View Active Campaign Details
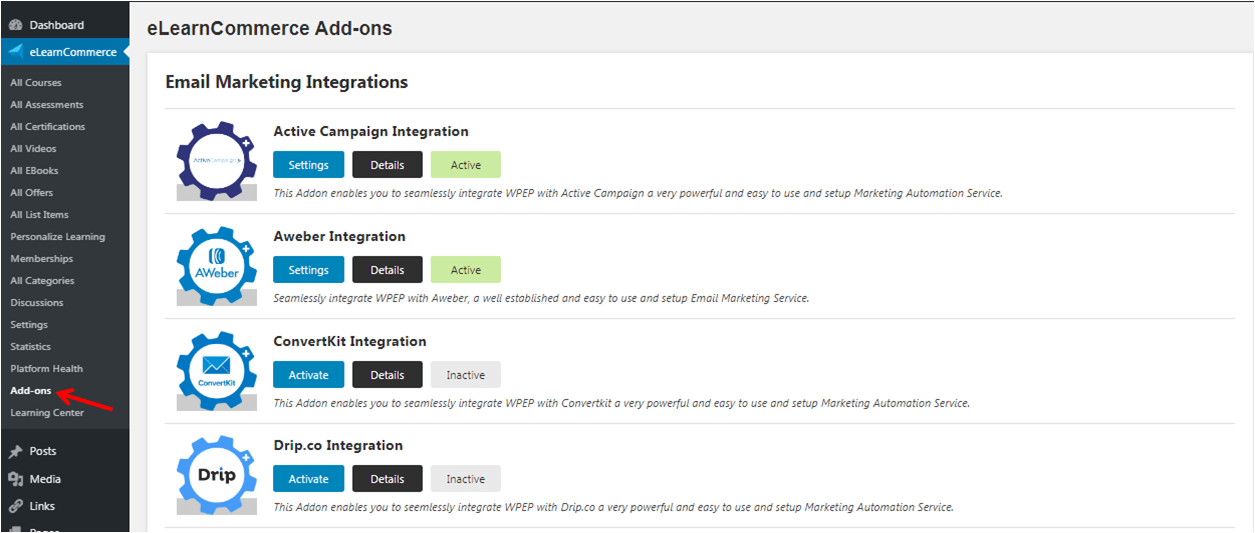The image size is (1255, 533). tap(387, 165)
